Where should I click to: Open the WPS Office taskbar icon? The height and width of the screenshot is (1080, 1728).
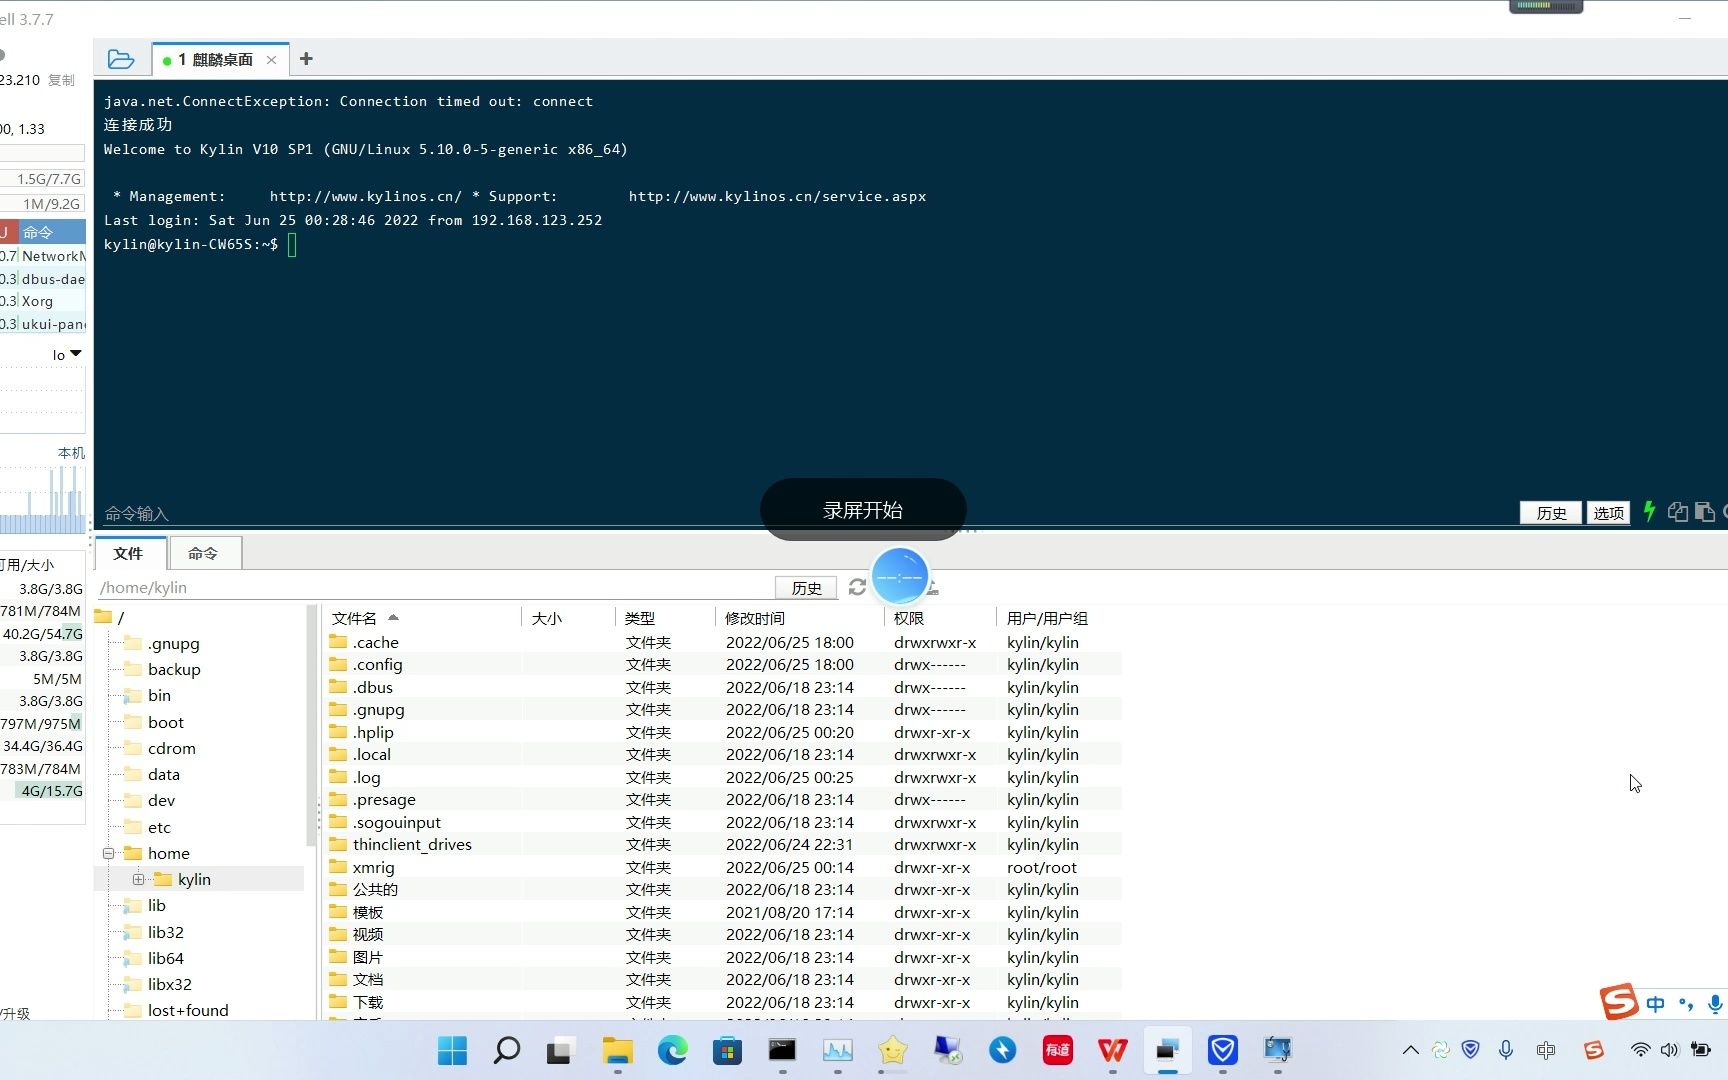pyautogui.click(x=1112, y=1050)
